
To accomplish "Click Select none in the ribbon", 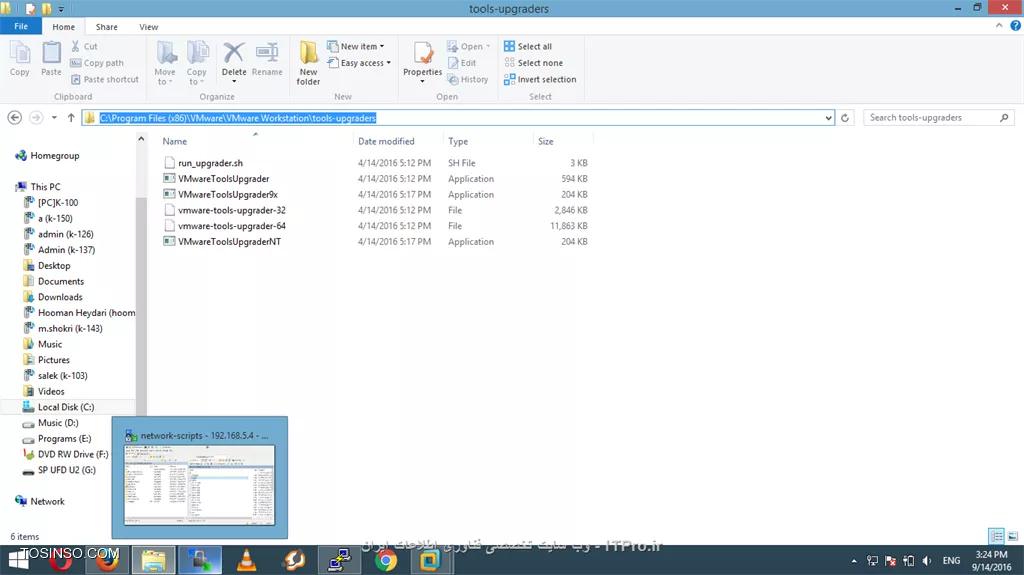I will [533, 63].
